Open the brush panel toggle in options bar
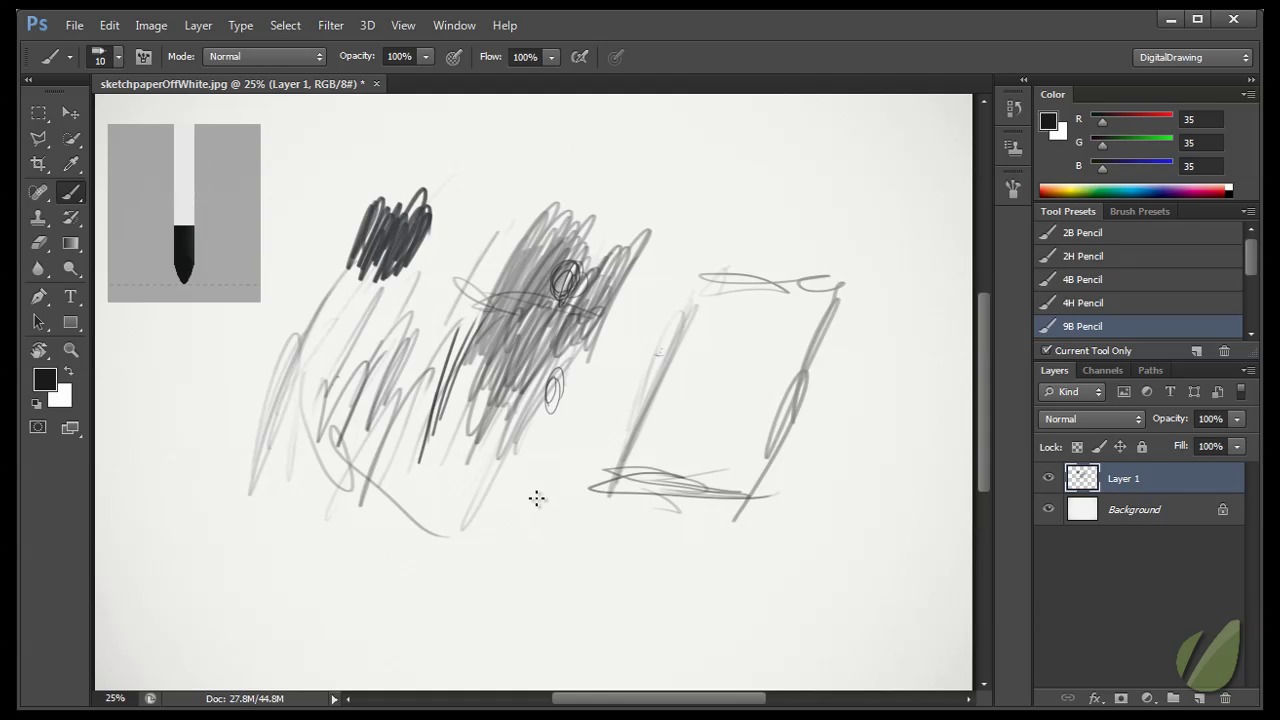 pyautogui.click(x=144, y=57)
